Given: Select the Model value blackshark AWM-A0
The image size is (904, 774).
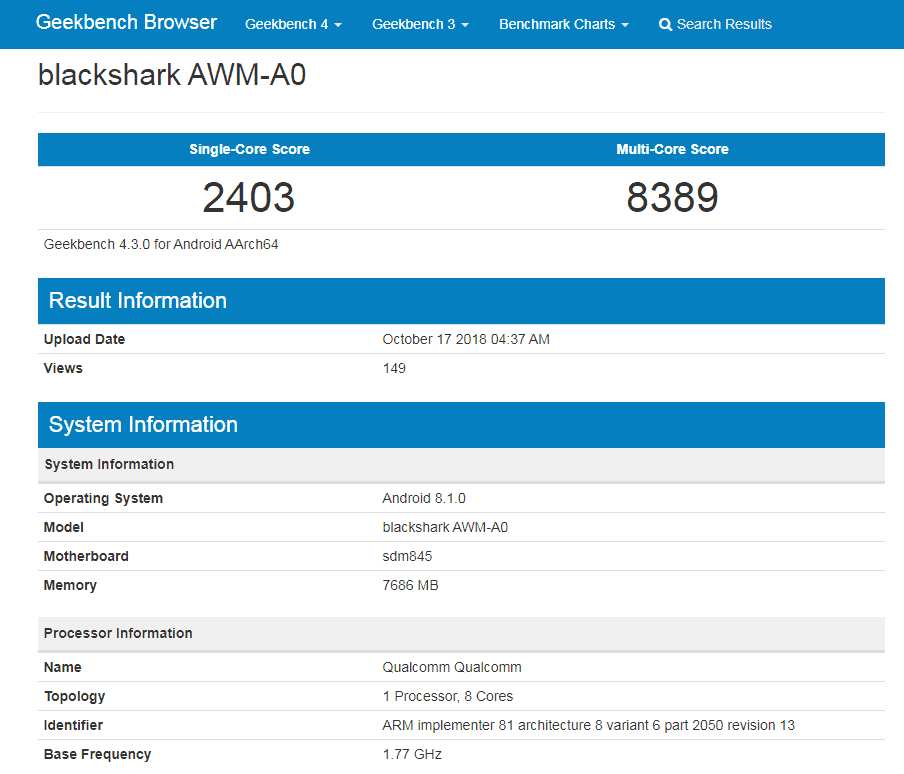Looking at the screenshot, I should pyautogui.click(x=445, y=527).
